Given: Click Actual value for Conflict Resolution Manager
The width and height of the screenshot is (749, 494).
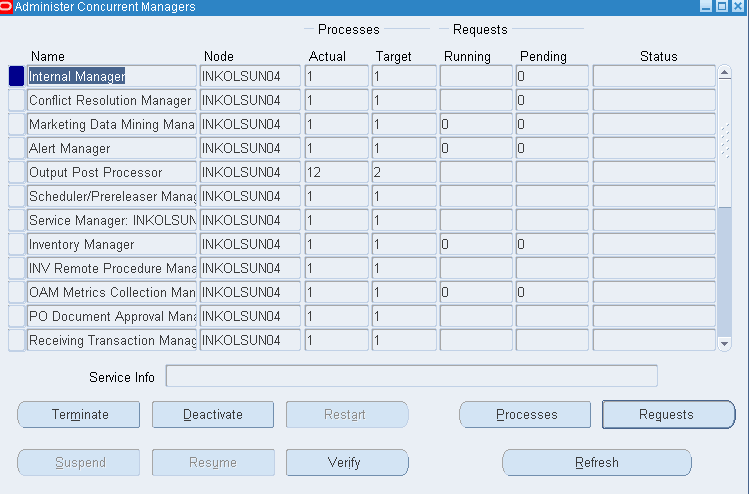Looking at the screenshot, I should pyautogui.click(x=337, y=100).
